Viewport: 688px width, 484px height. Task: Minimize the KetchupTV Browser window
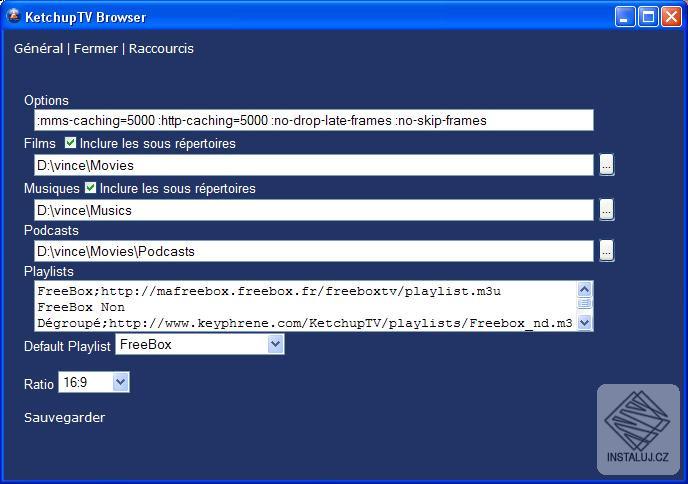pos(624,17)
